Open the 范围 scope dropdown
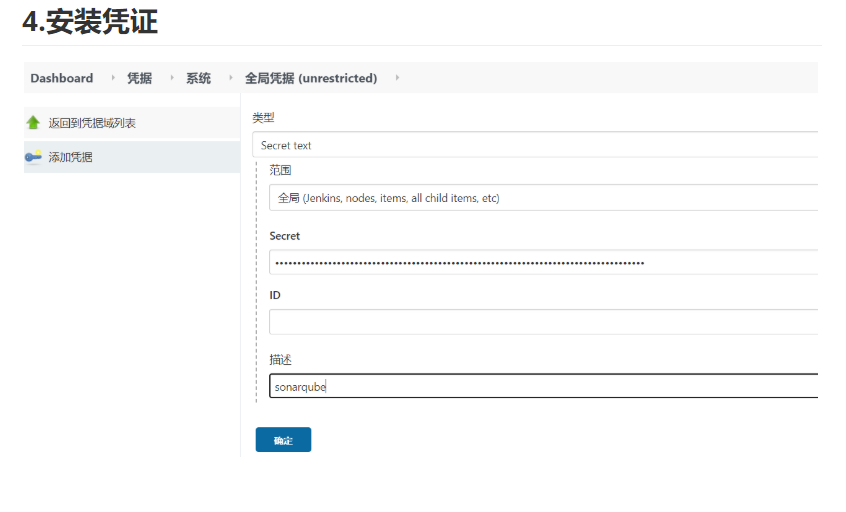 [x=543, y=198]
